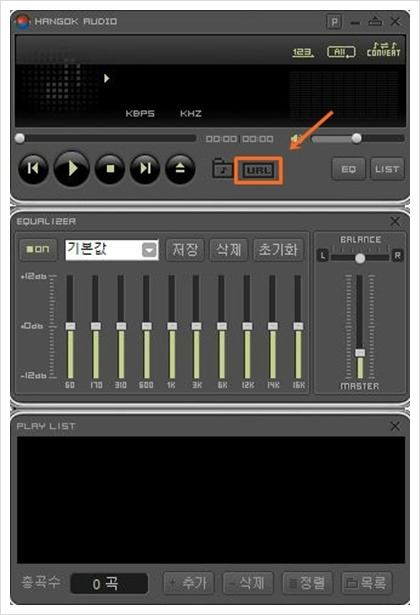
Task: Click the 14K equalizer slider
Action: (273, 326)
